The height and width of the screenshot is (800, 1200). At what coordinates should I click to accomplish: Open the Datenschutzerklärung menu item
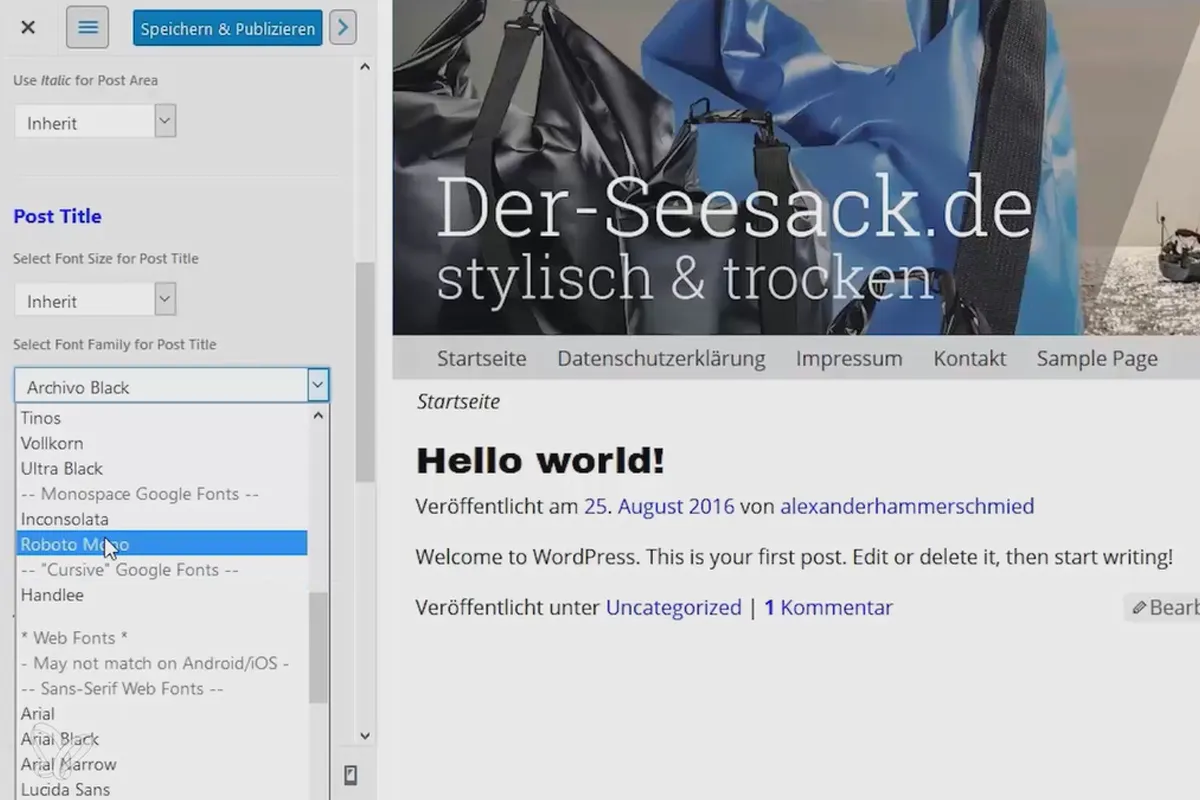point(661,358)
